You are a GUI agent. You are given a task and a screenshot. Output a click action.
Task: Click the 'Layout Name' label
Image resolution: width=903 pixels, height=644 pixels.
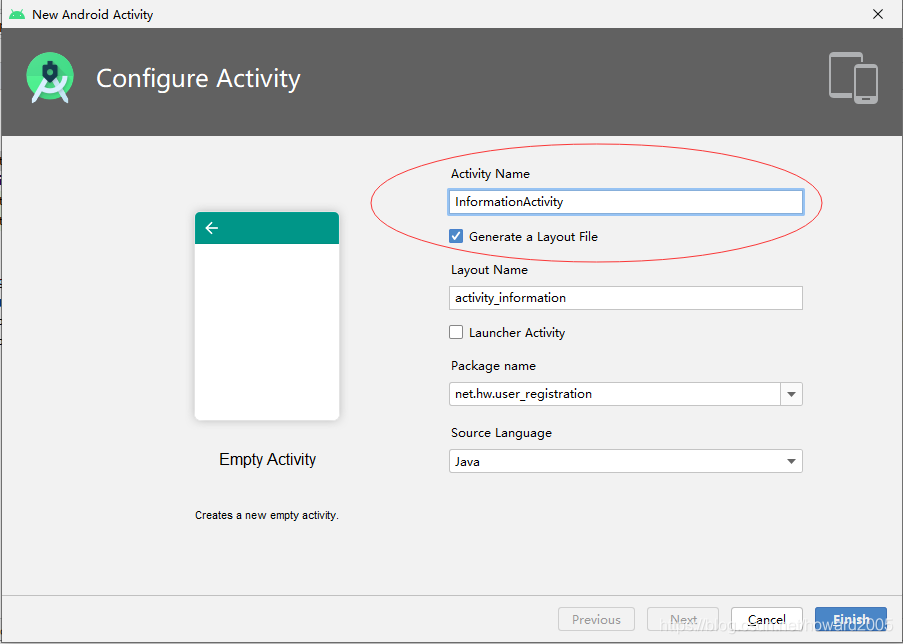pyautogui.click(x=489, y=270)
